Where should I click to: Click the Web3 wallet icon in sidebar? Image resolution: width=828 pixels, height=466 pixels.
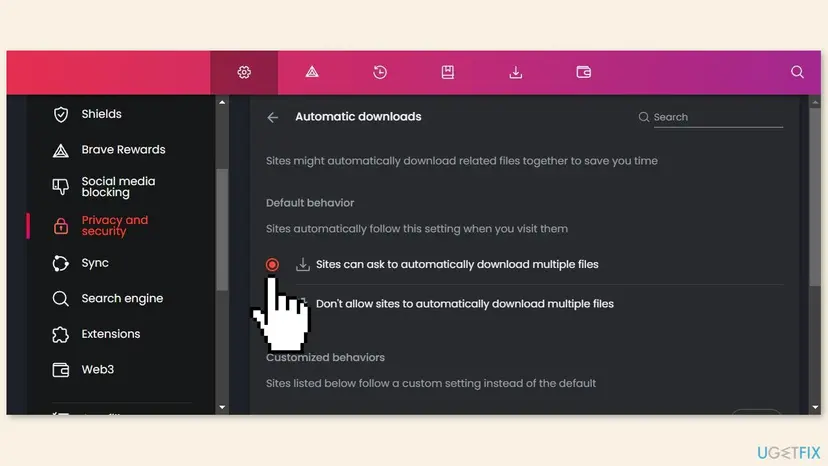pyautogui.click(x=61, y=370)
